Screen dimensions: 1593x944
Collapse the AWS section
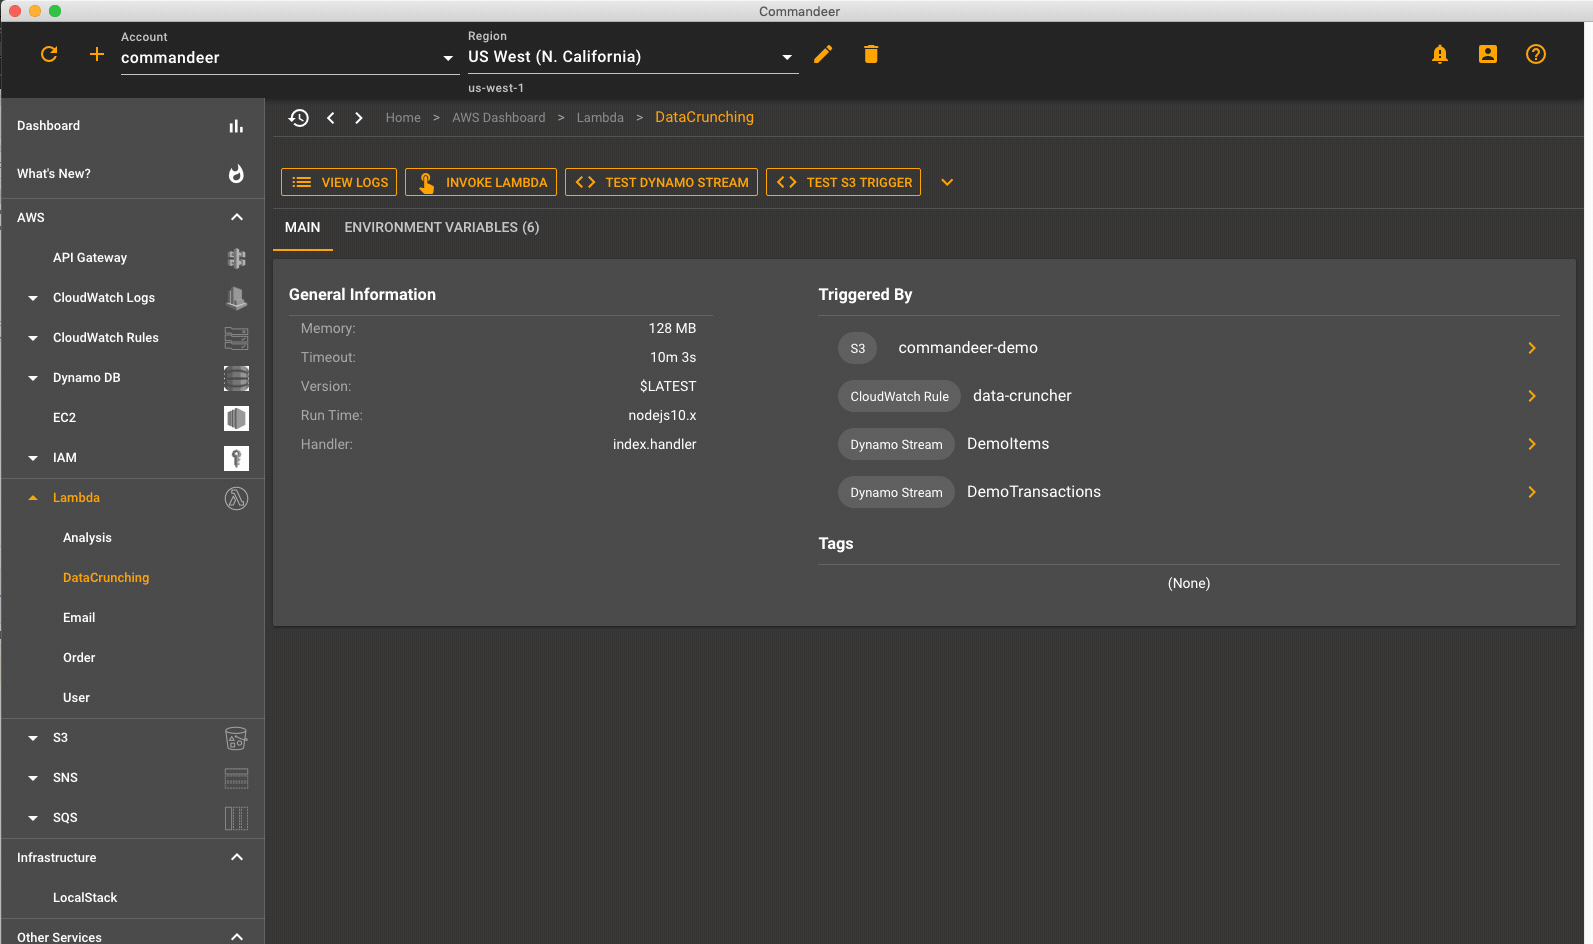[x=237, y=217]
